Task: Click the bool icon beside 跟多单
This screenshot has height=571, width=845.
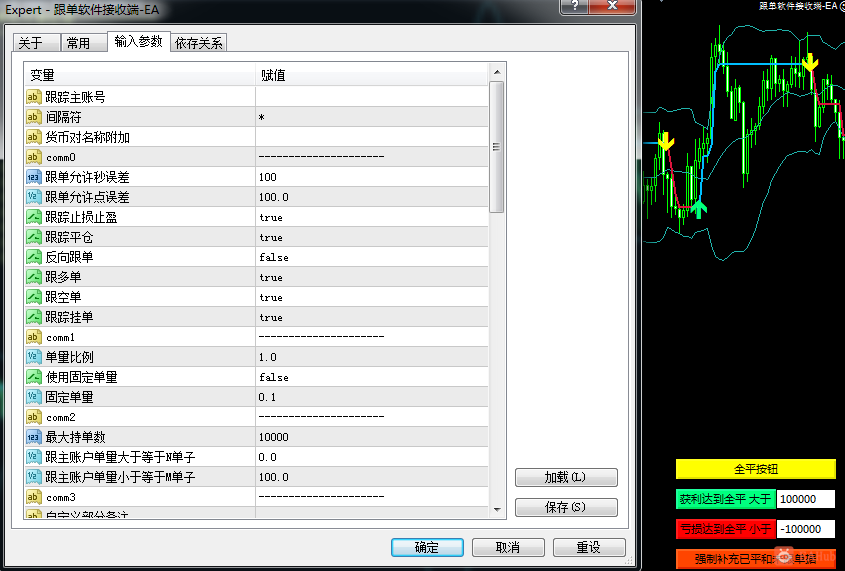Action: (34, 277)
